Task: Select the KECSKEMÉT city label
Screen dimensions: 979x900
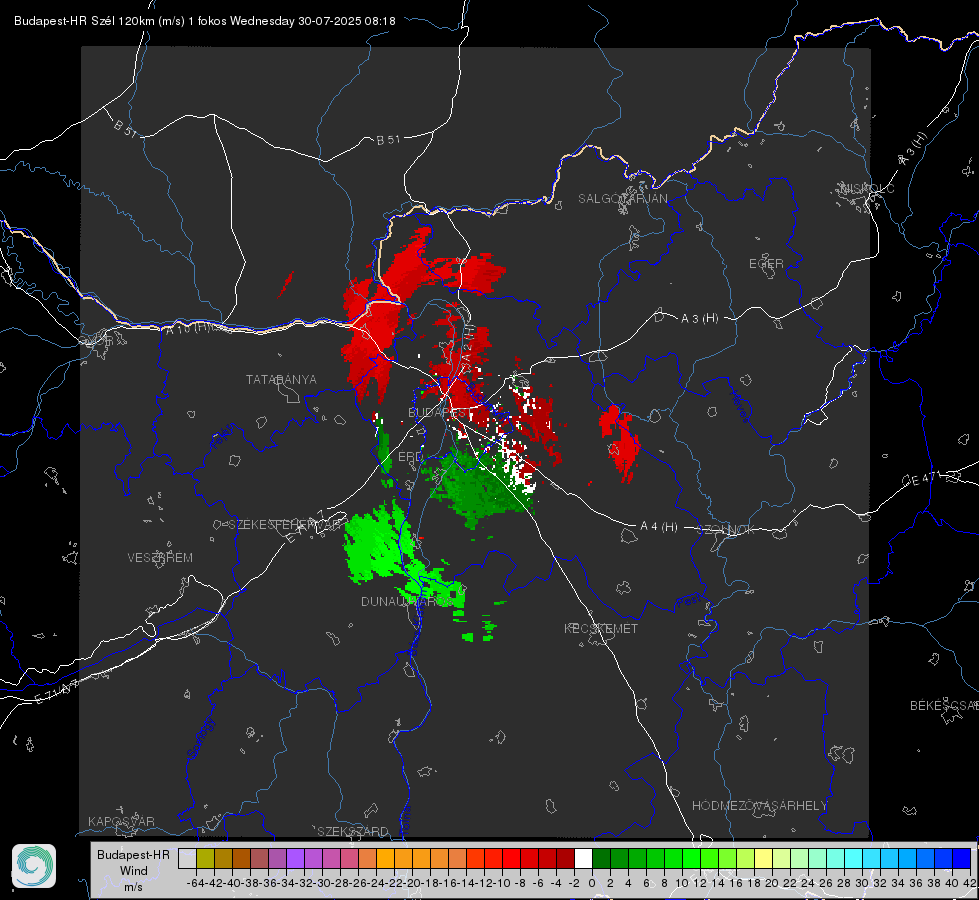Action: pos(601,628)
